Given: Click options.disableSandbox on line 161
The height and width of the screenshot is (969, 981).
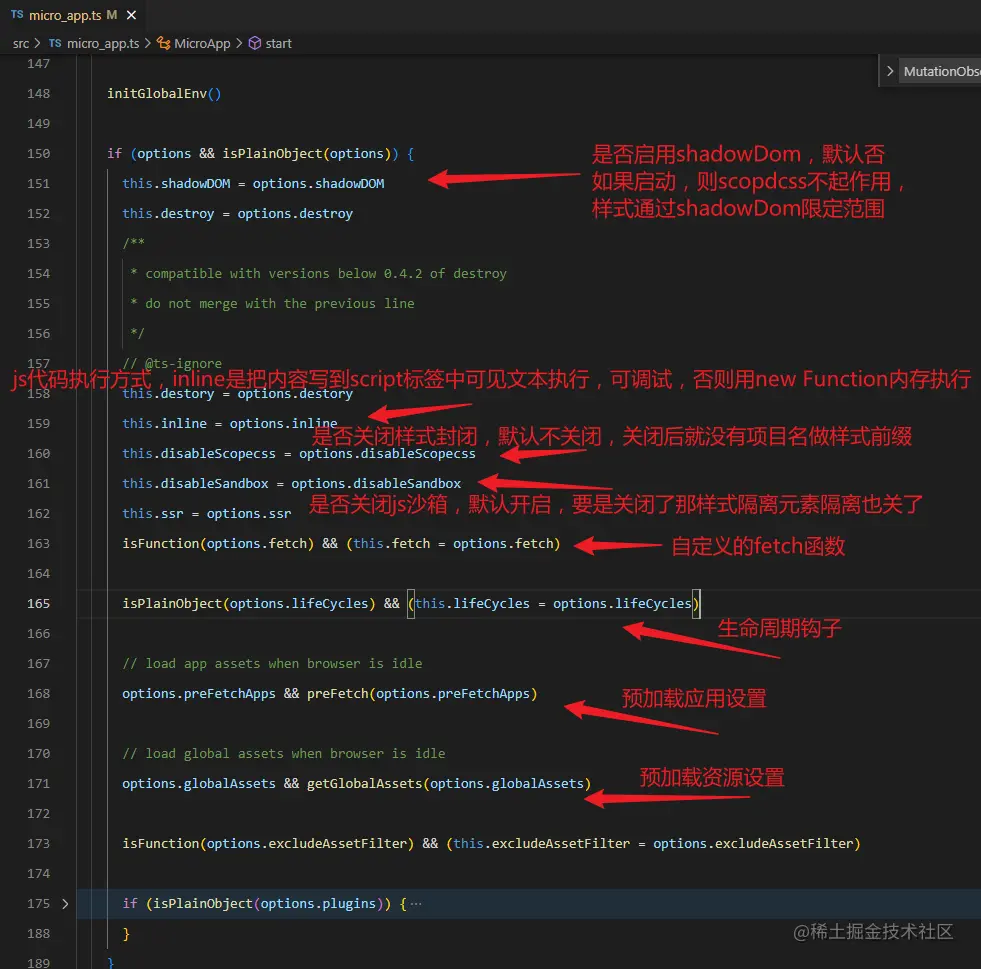Looking at the screenshot, I should (x=376, y=484).
